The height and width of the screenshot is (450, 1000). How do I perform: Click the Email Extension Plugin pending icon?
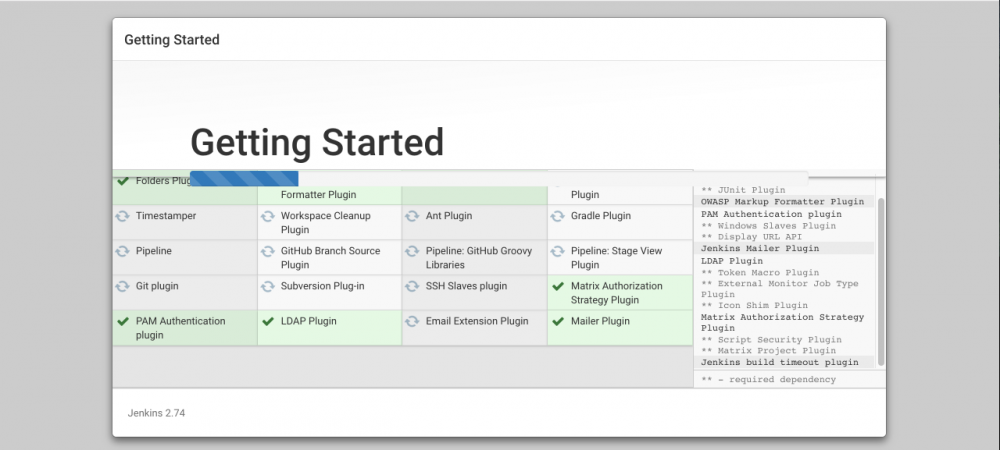click(x=412, y=321)
